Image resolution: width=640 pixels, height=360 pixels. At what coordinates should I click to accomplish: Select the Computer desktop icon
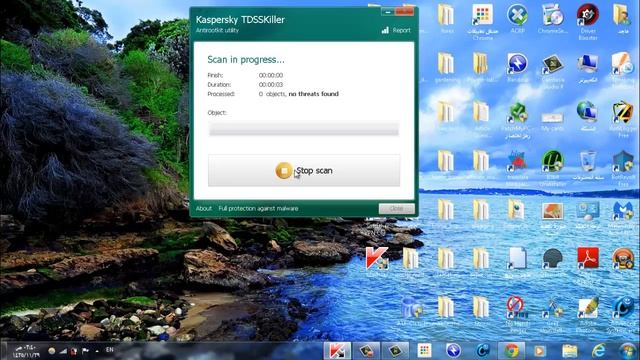pyautogui.click(x=588, y=64)
